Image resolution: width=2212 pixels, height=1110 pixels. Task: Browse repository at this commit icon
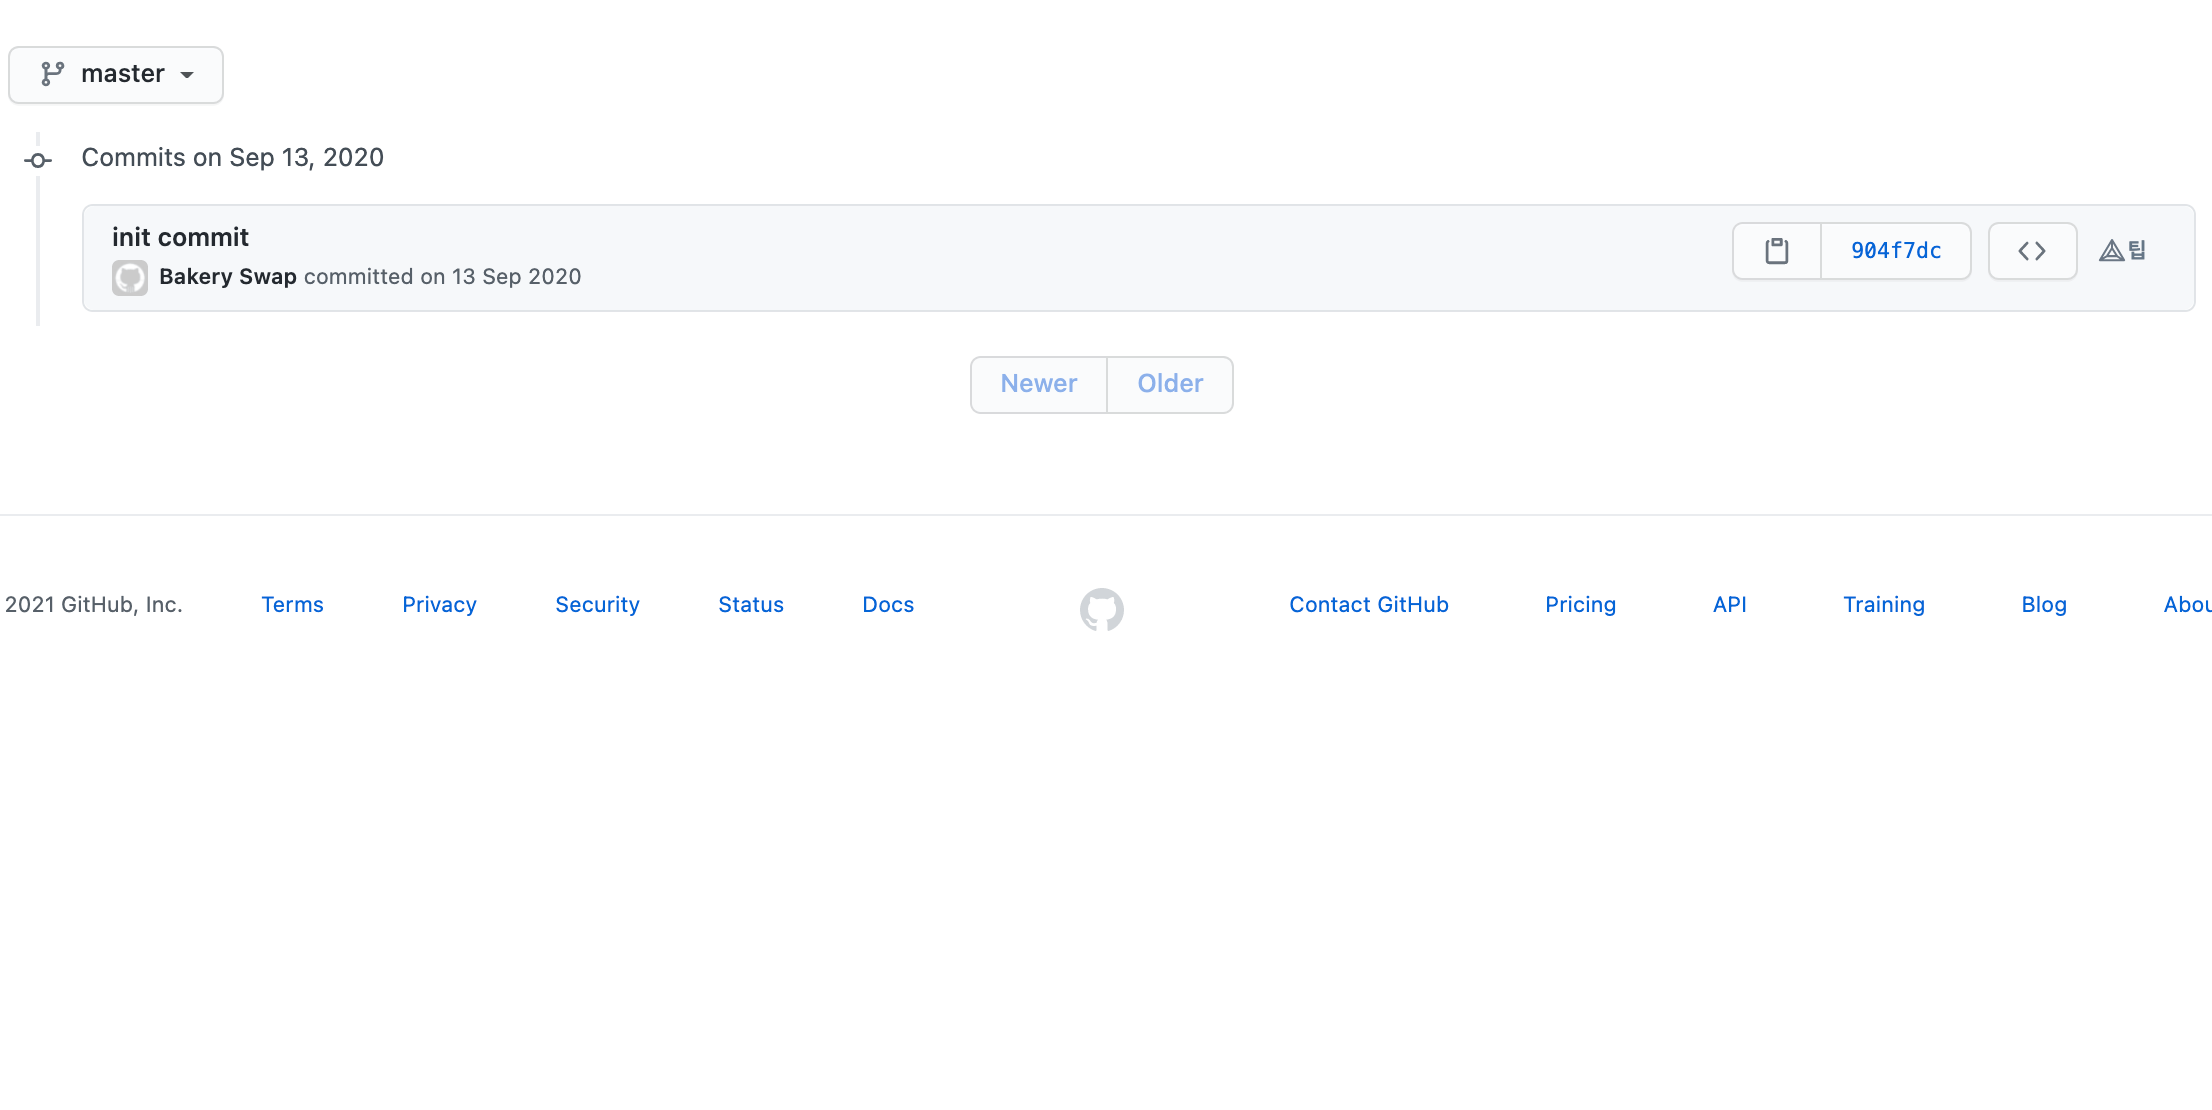pyautogui.click(x=2031, y=251)
